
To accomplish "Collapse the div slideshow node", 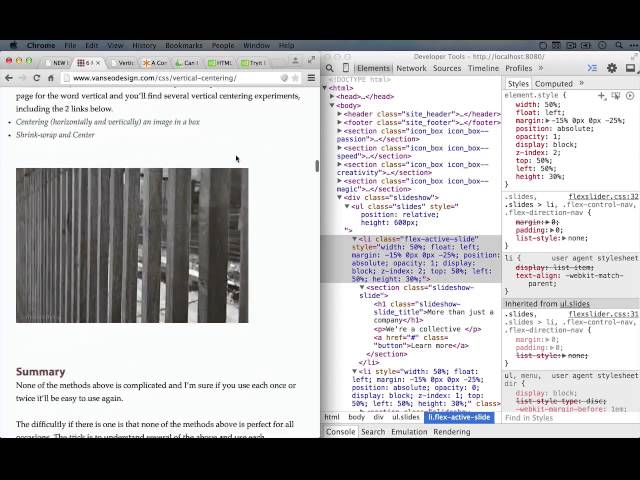I will click(x=340, y=198).
